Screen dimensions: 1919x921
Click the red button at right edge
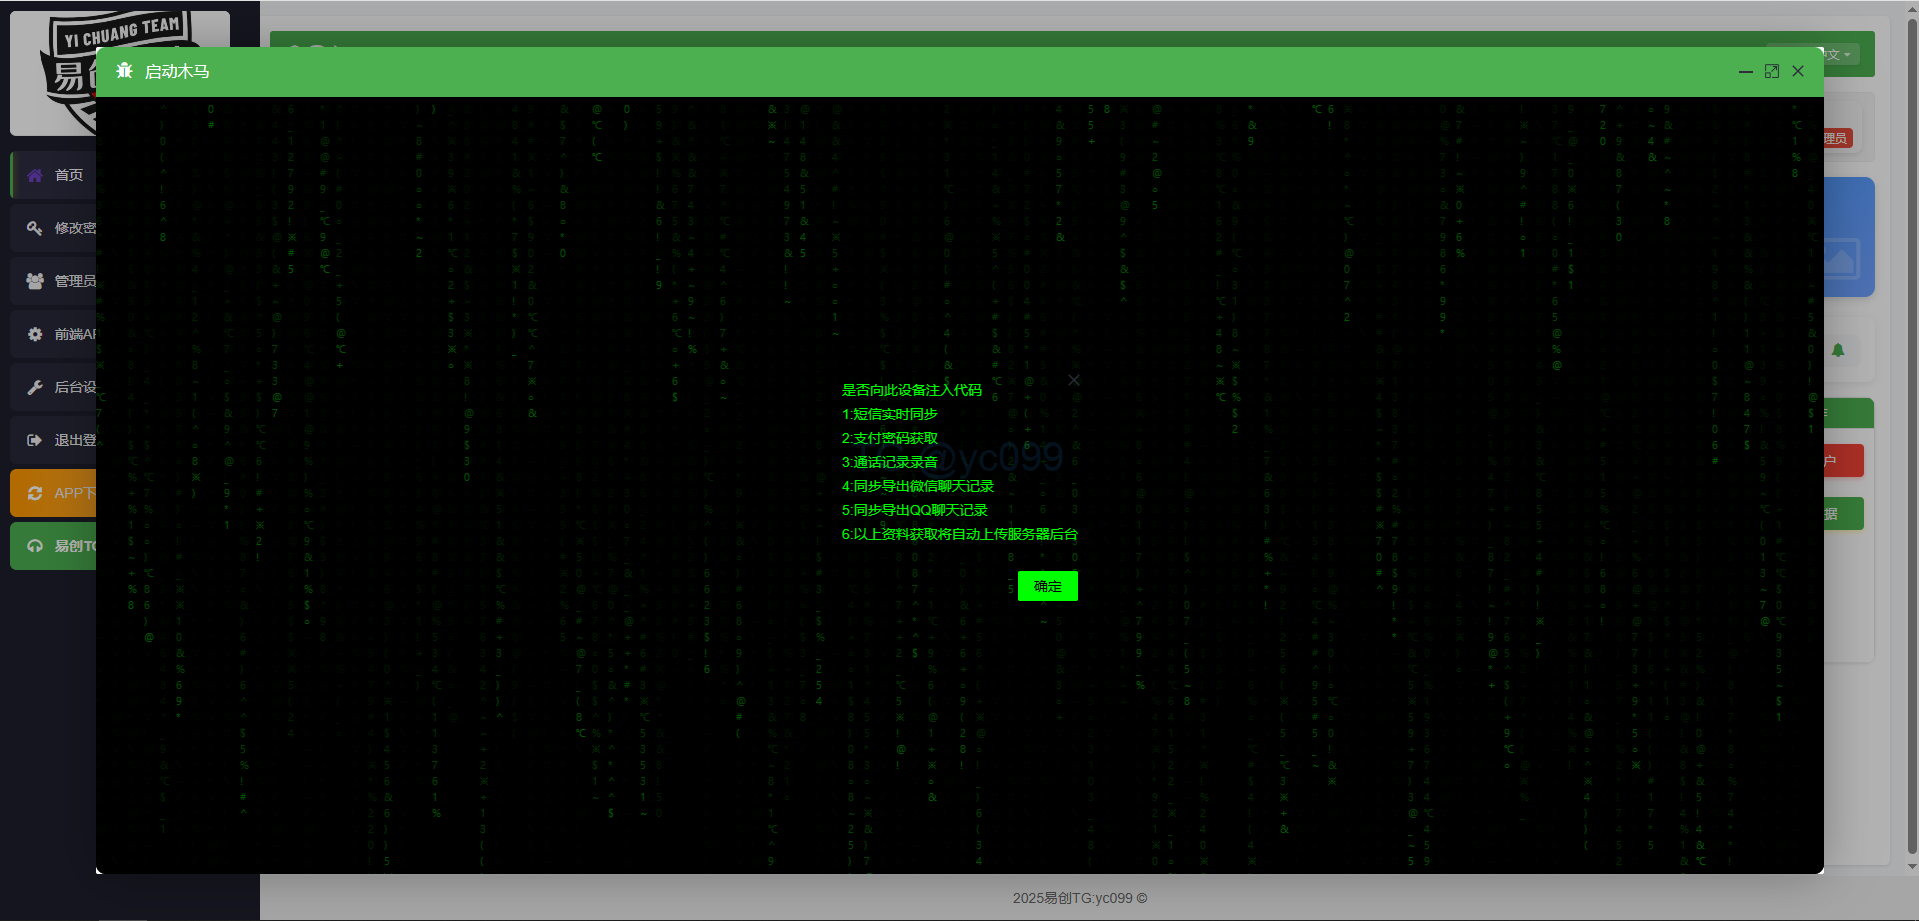tap(1843, 461)
